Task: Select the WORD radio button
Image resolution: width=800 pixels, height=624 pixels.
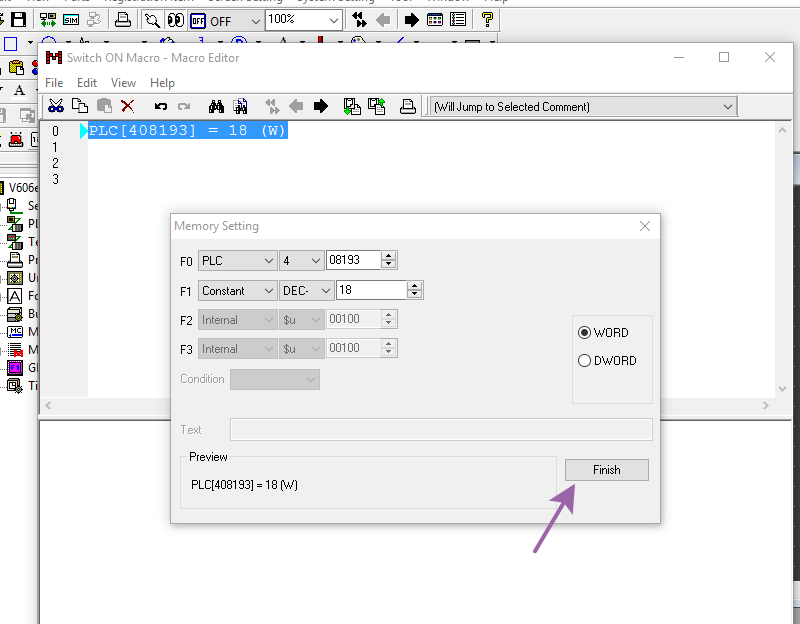Action: pos(585,333)
